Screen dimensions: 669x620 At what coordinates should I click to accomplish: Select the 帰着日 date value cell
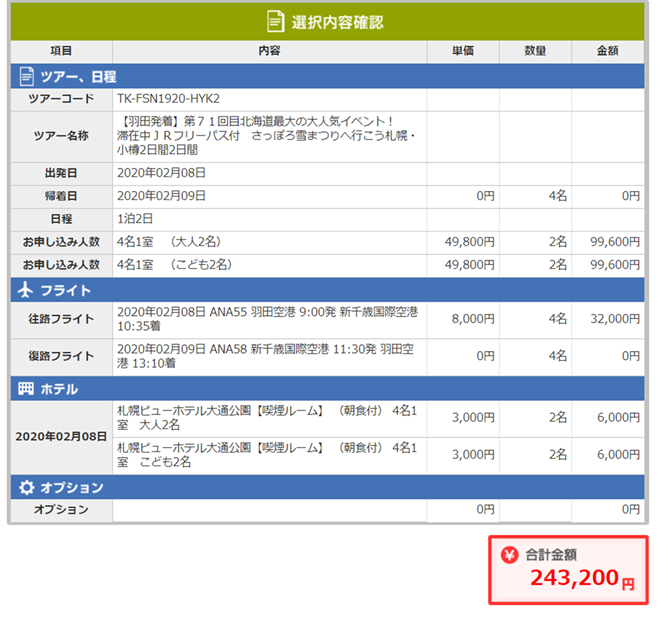click(x=162, y=196)
